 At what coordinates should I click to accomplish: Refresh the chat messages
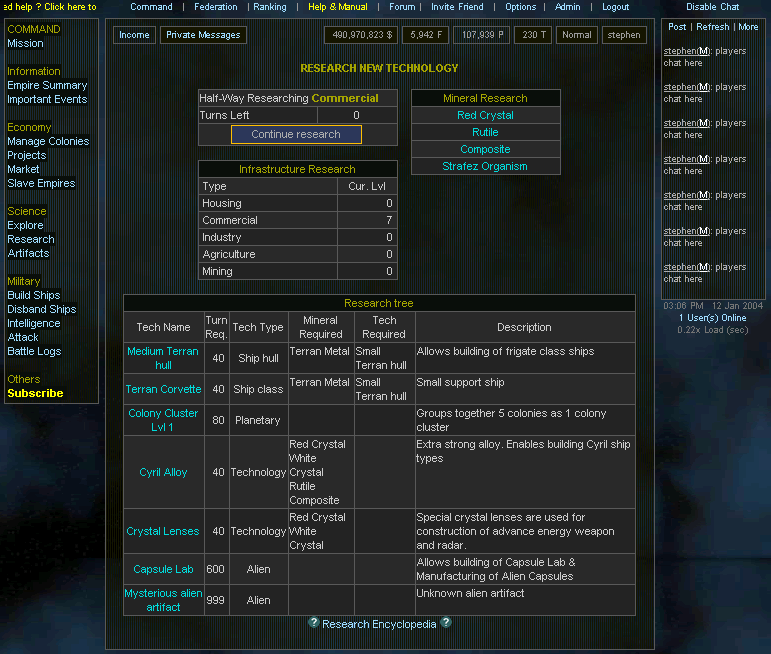coord(712,27)
